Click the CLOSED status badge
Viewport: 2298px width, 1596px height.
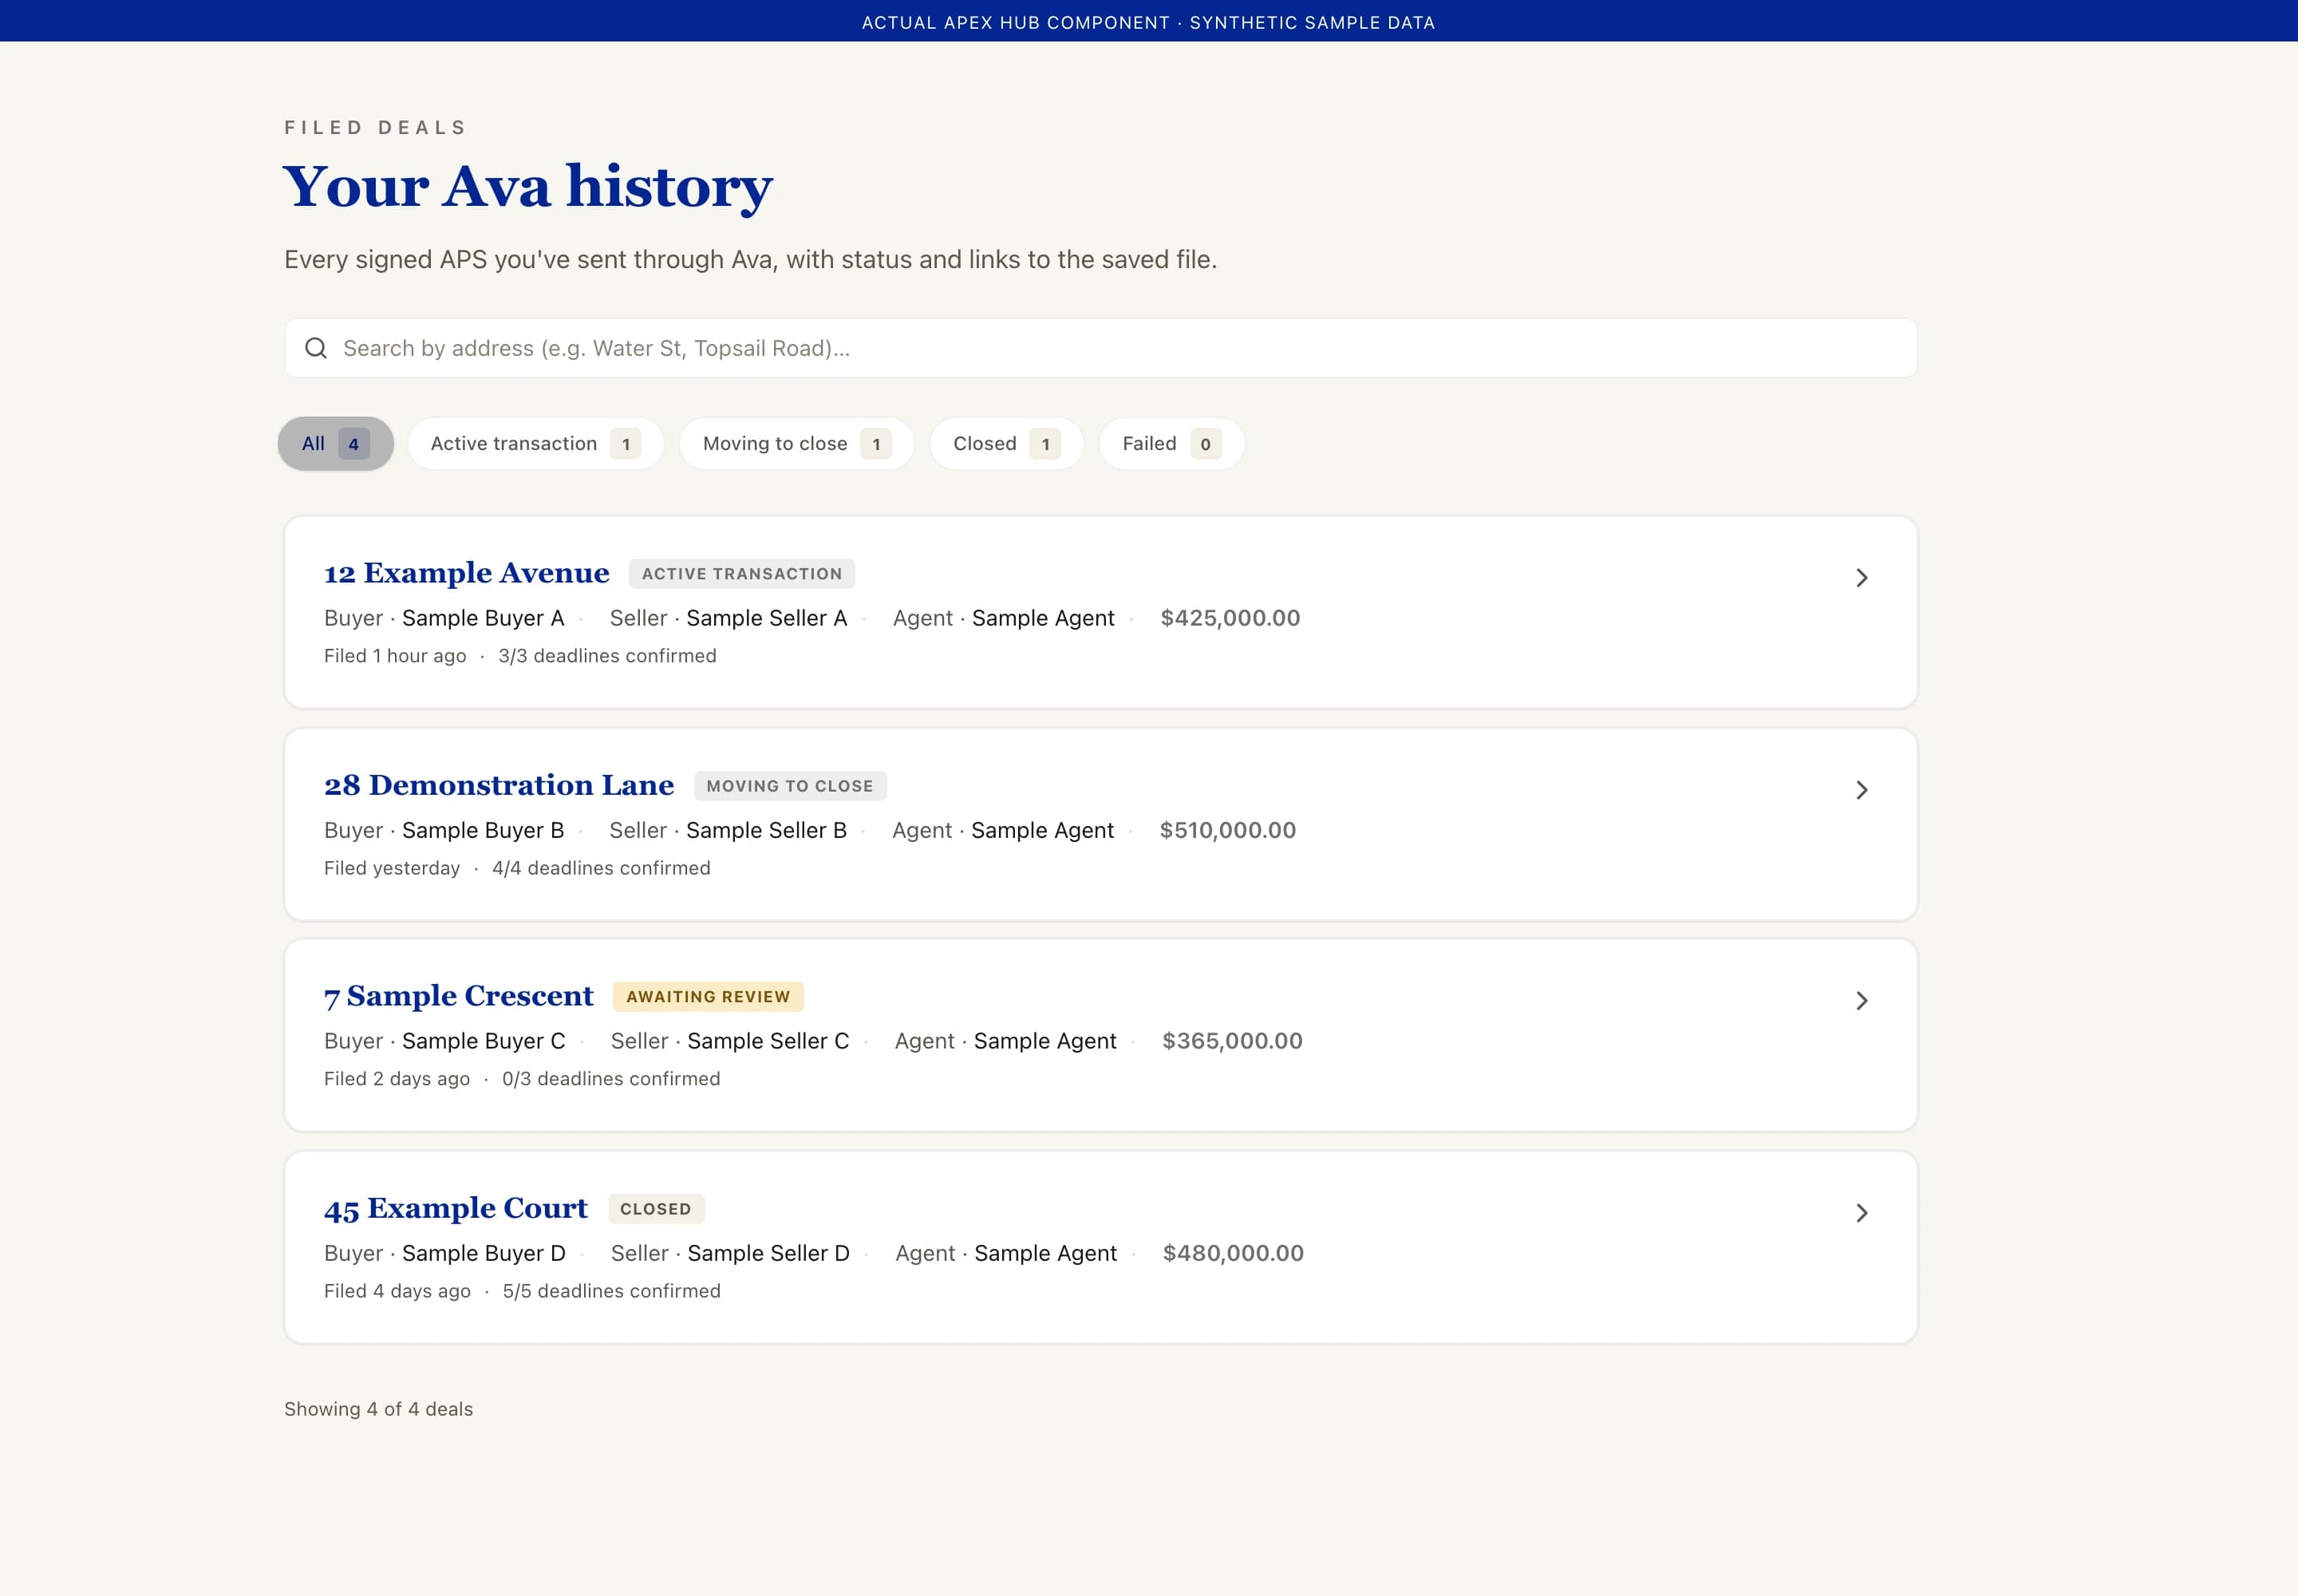tap(656, 1209)
